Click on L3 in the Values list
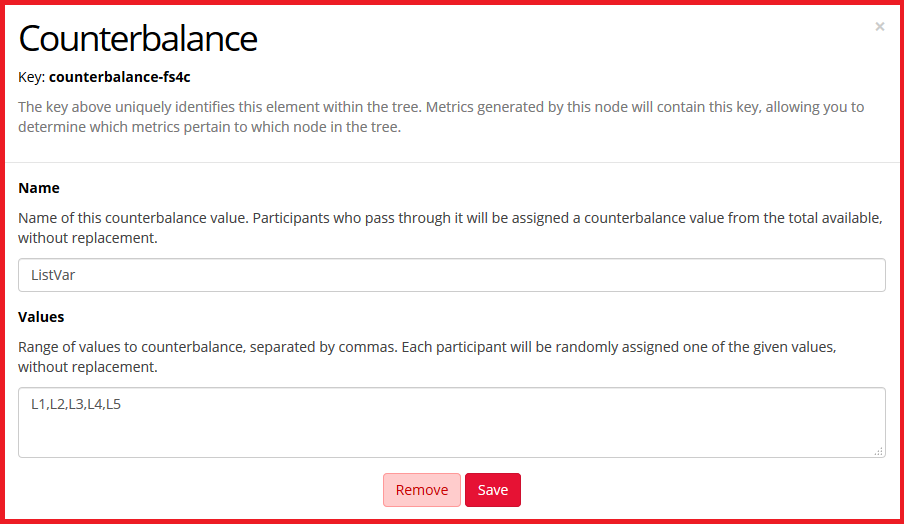This screenshot has height=524, width=904. (x=76, y=404)
